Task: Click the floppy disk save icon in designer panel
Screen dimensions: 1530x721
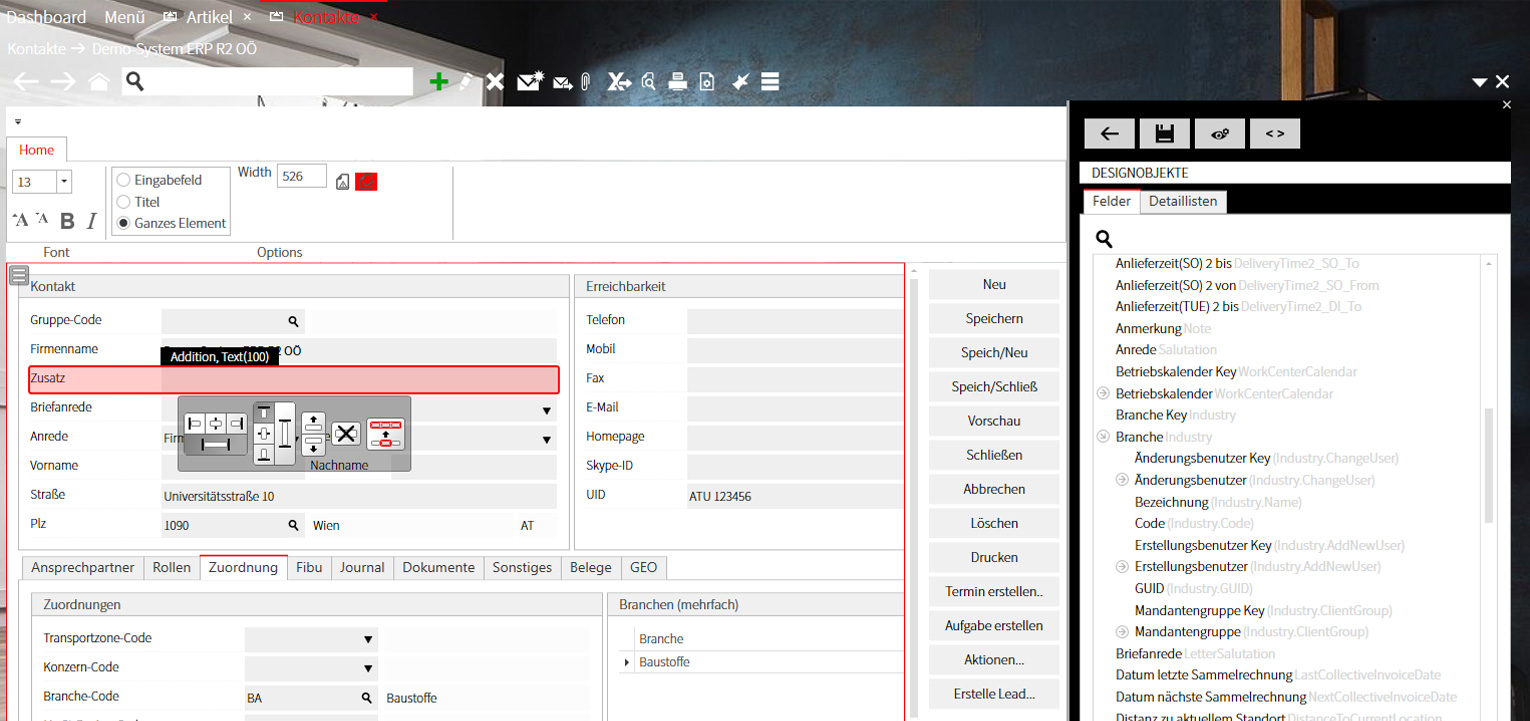Action: pyautogui.click(x=1164, y=134)
